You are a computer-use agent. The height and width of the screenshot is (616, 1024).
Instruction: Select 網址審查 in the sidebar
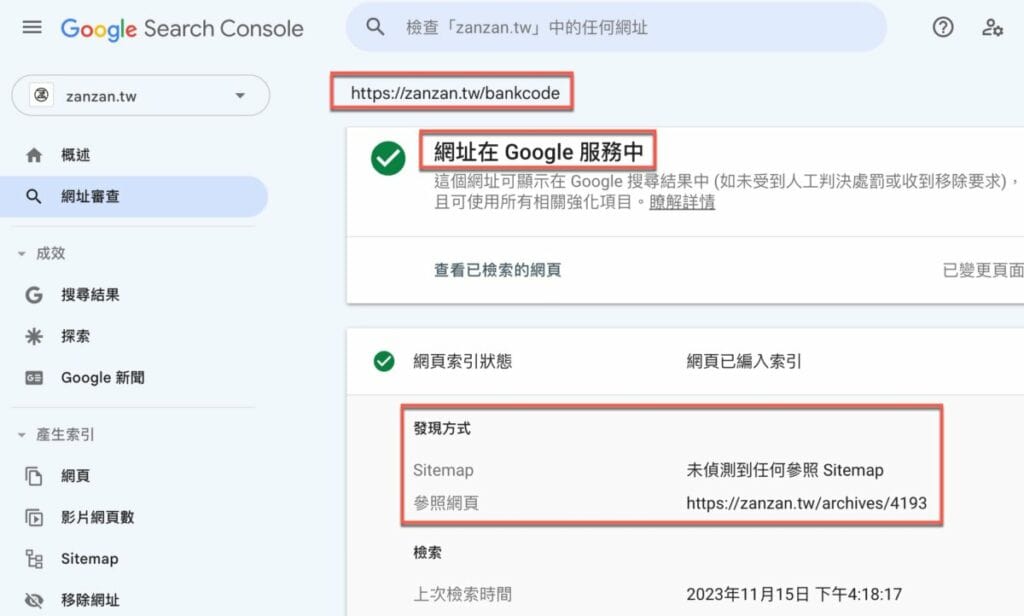click(x=134, y=196)
